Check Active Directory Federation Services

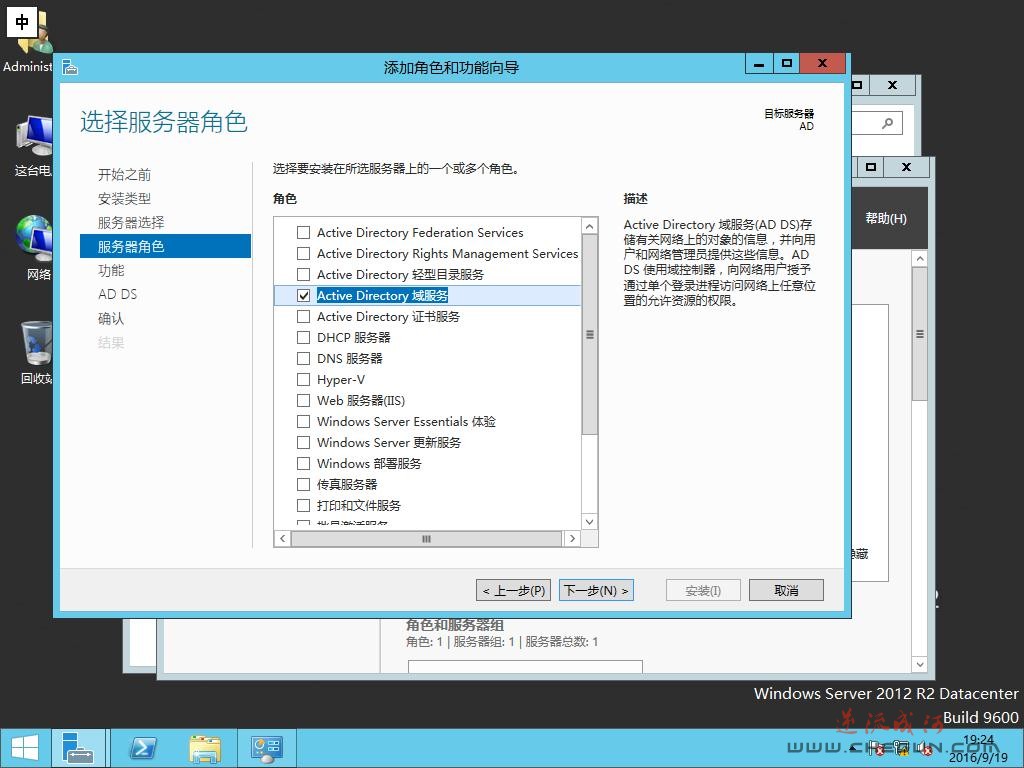(x=303, y=232)
